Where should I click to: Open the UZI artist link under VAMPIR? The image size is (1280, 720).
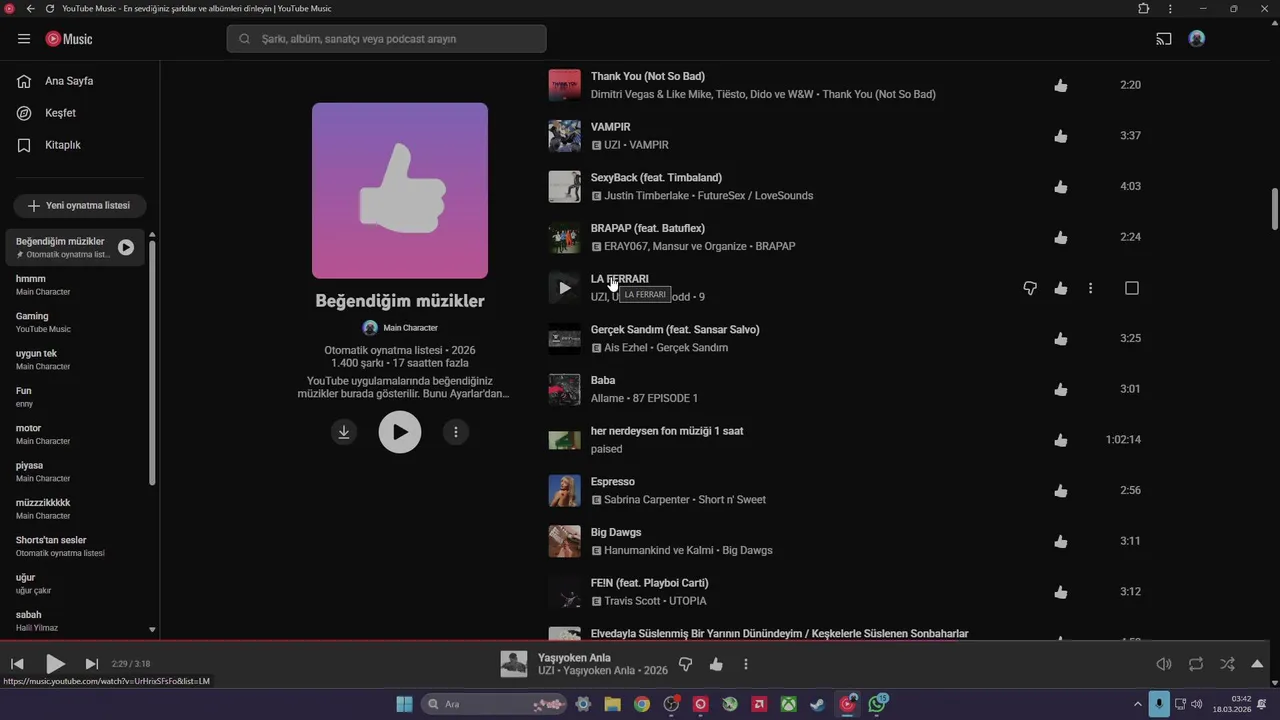pyautogui.click(x=613, y=145)
